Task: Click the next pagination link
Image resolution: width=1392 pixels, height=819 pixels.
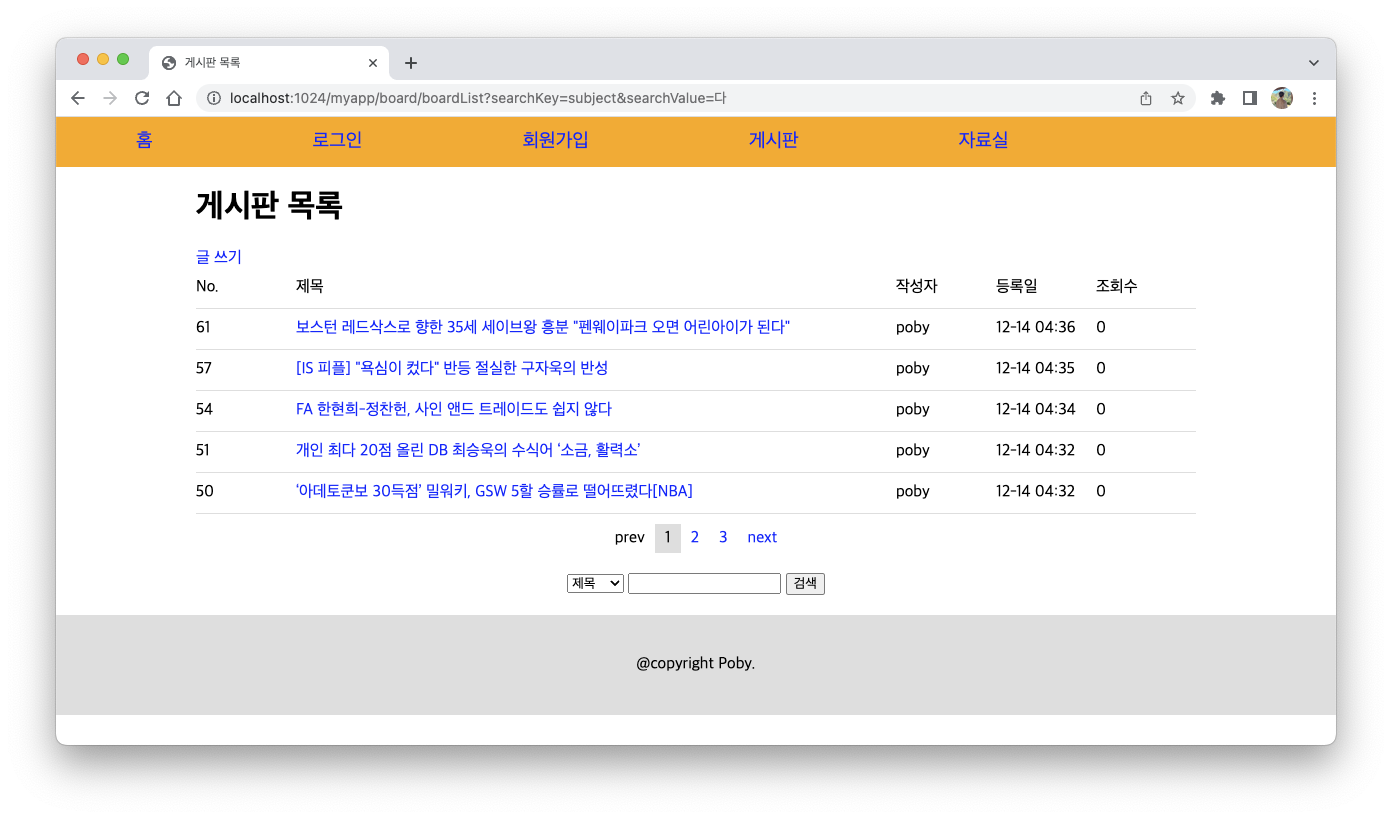Action: [x=762, y=537]
